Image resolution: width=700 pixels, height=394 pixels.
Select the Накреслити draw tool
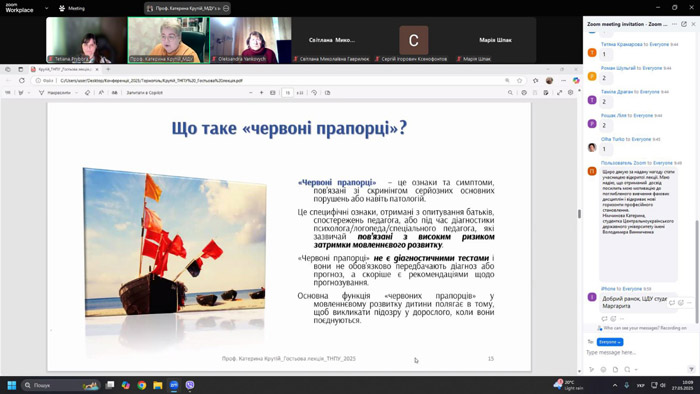55,93
